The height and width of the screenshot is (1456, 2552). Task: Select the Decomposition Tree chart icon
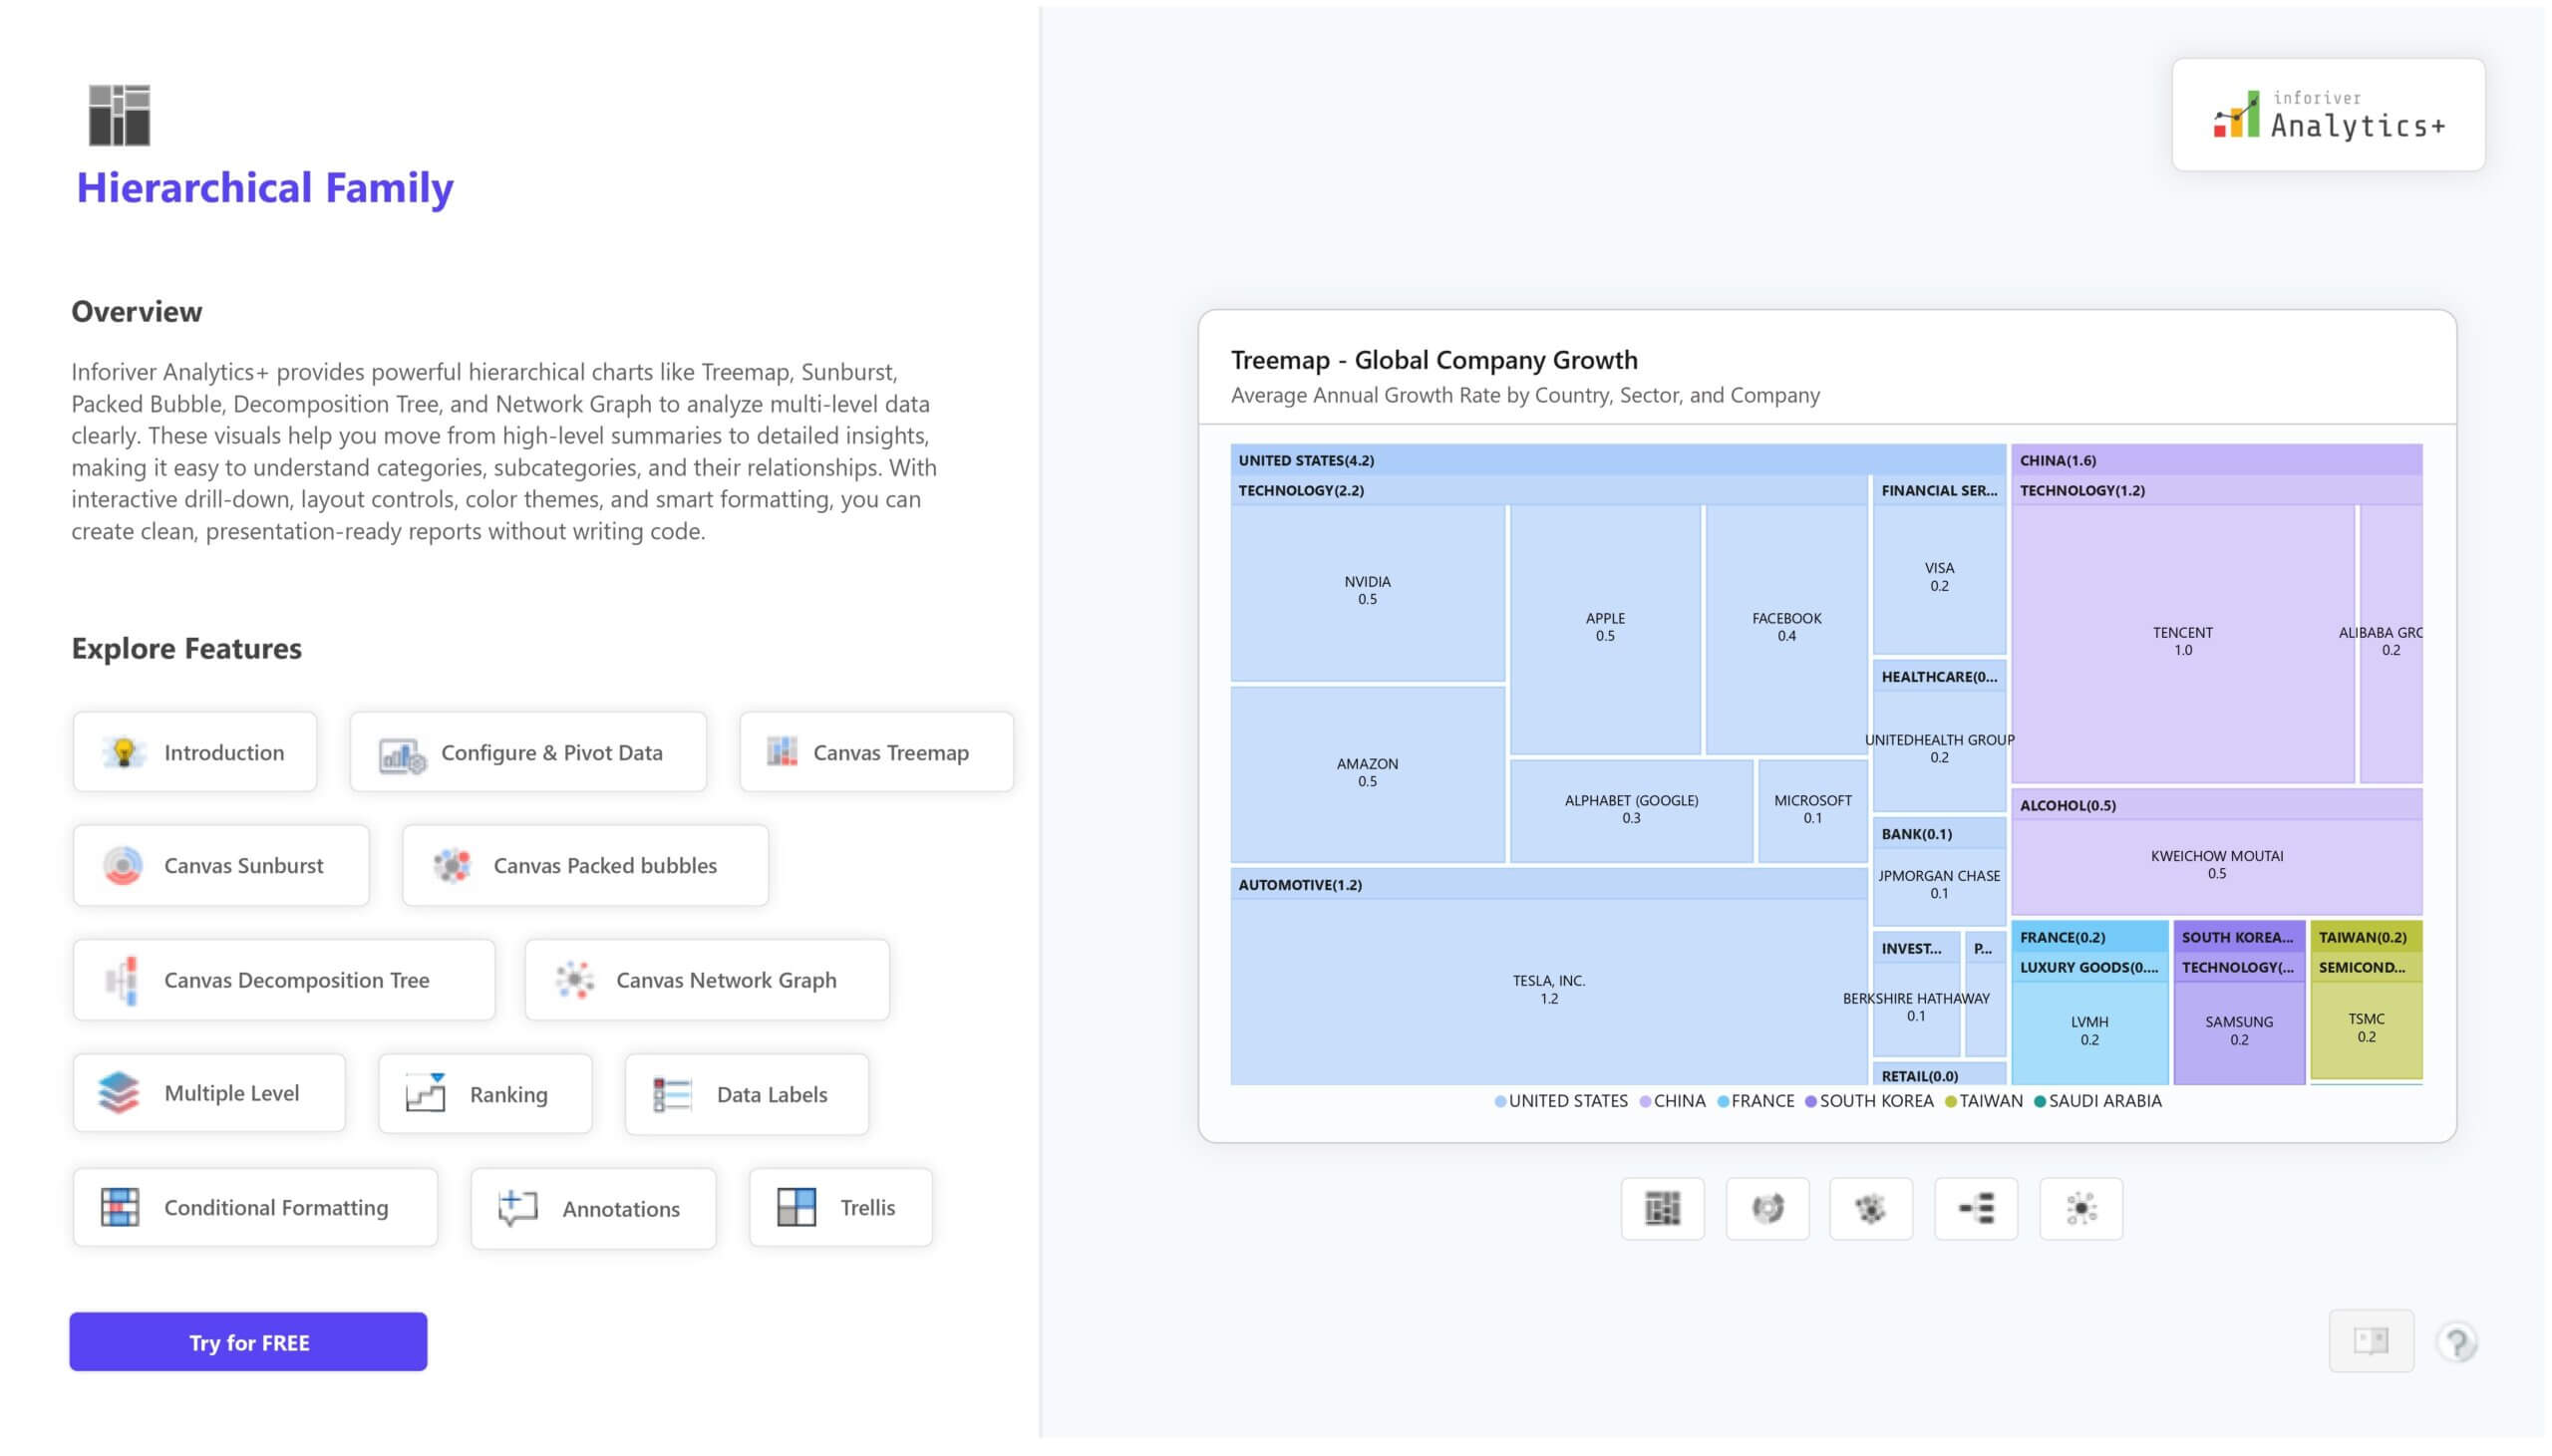1975,1208
